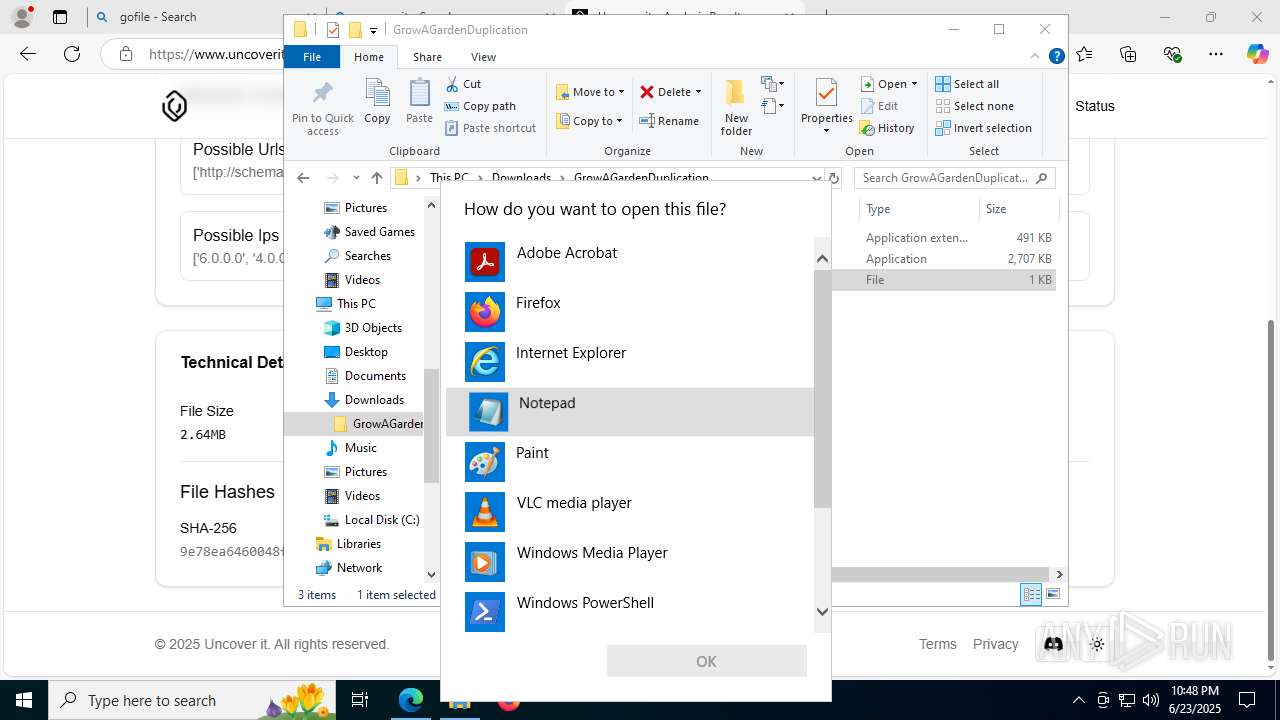Select Paint in the open-with dialog
The width and height of the screenshot is (1280, 720).
pos(630,462)
